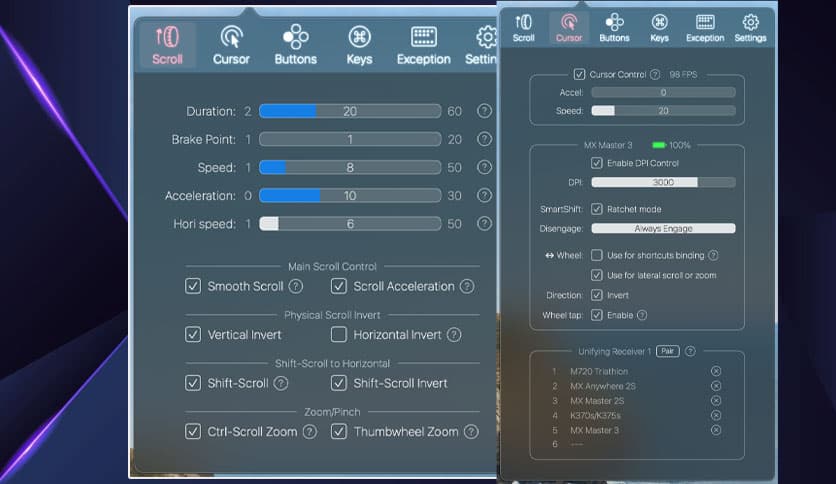Remove the K370s/K375s device
Image resolution: width=836 pixels, height=484 pixels.
point(716,415)
